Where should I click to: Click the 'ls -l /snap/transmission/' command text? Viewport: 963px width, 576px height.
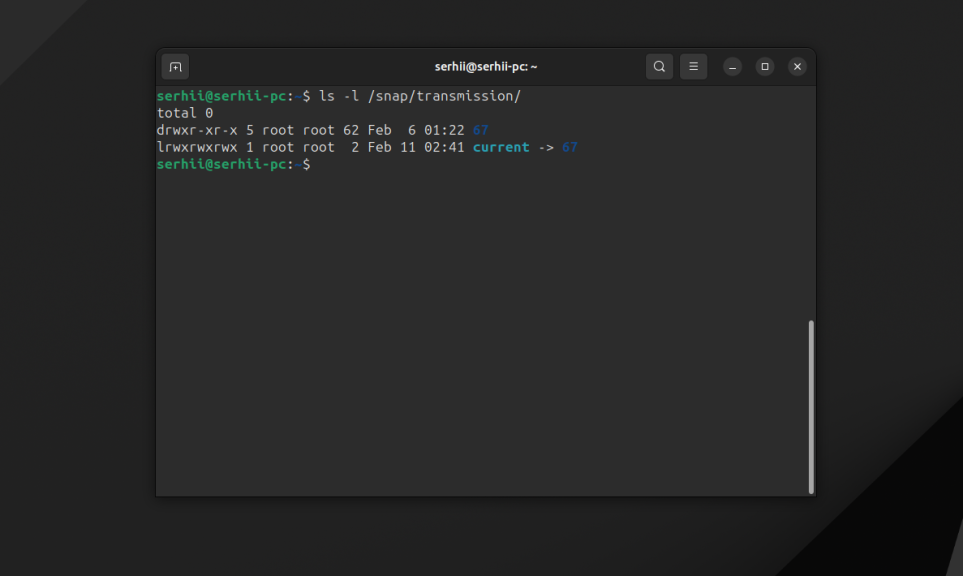pyautogui.click(x=419, y=96)
